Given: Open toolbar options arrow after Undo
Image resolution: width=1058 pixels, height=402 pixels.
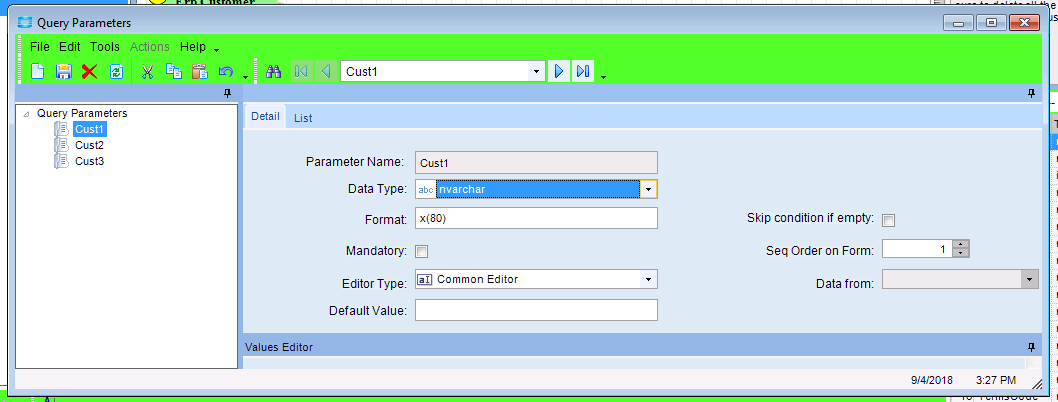Looking at the screenshot, I should [245, 77].
